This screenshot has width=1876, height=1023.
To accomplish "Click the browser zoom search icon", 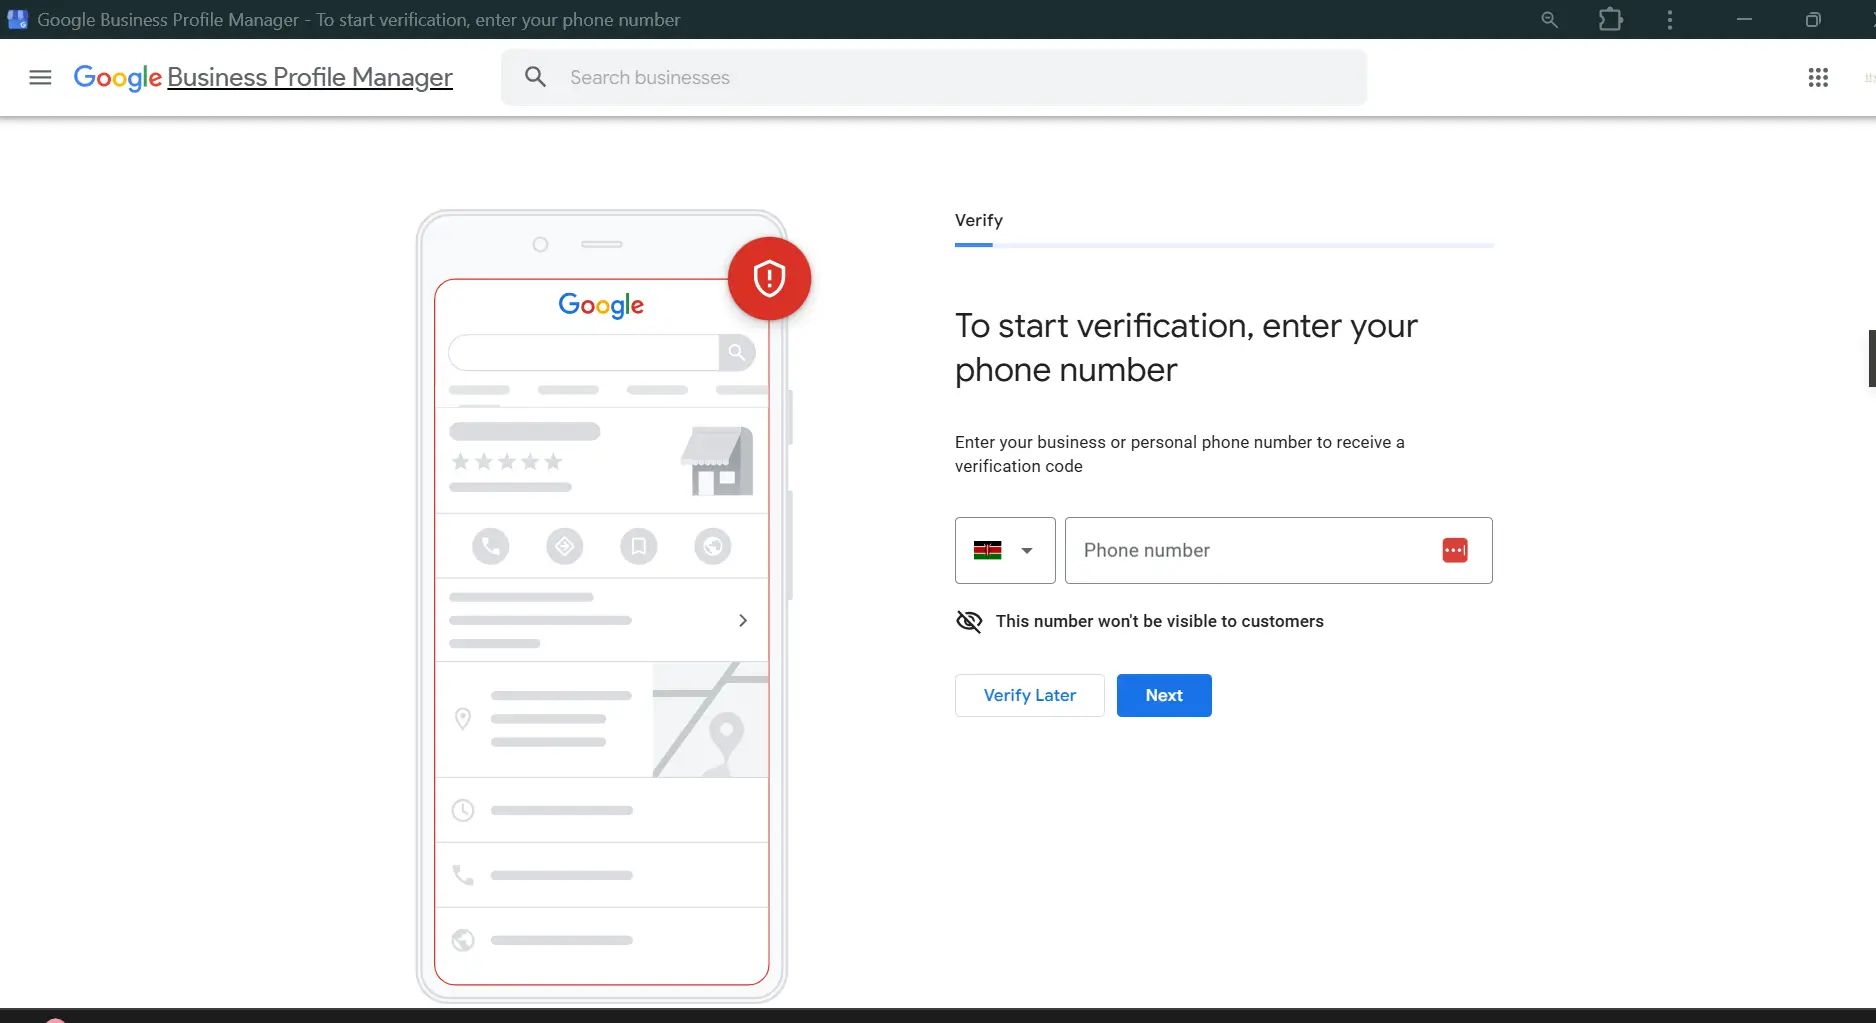I will 1549,20.
